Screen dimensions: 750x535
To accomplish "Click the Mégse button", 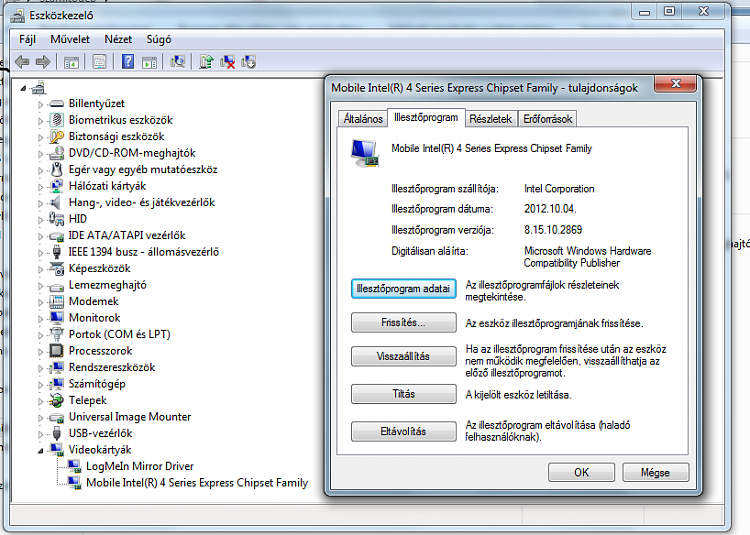I will [655, 472].
